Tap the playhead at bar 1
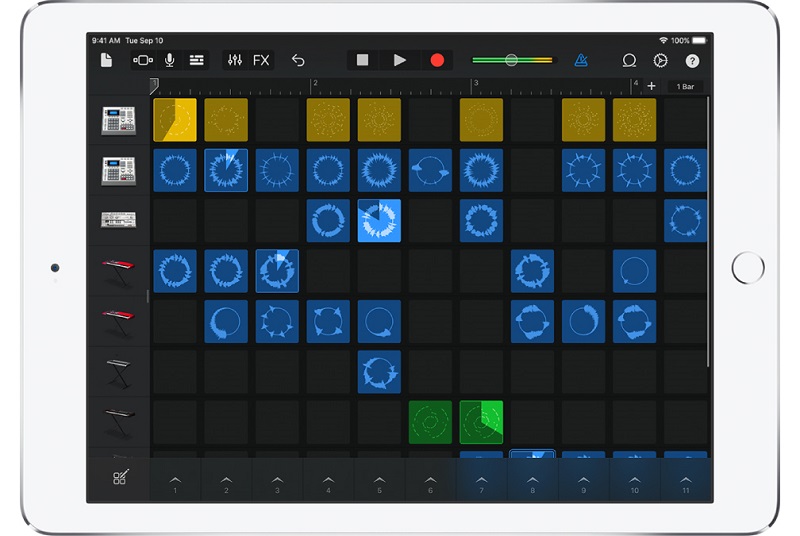800x536 pixels. (154, 86)
